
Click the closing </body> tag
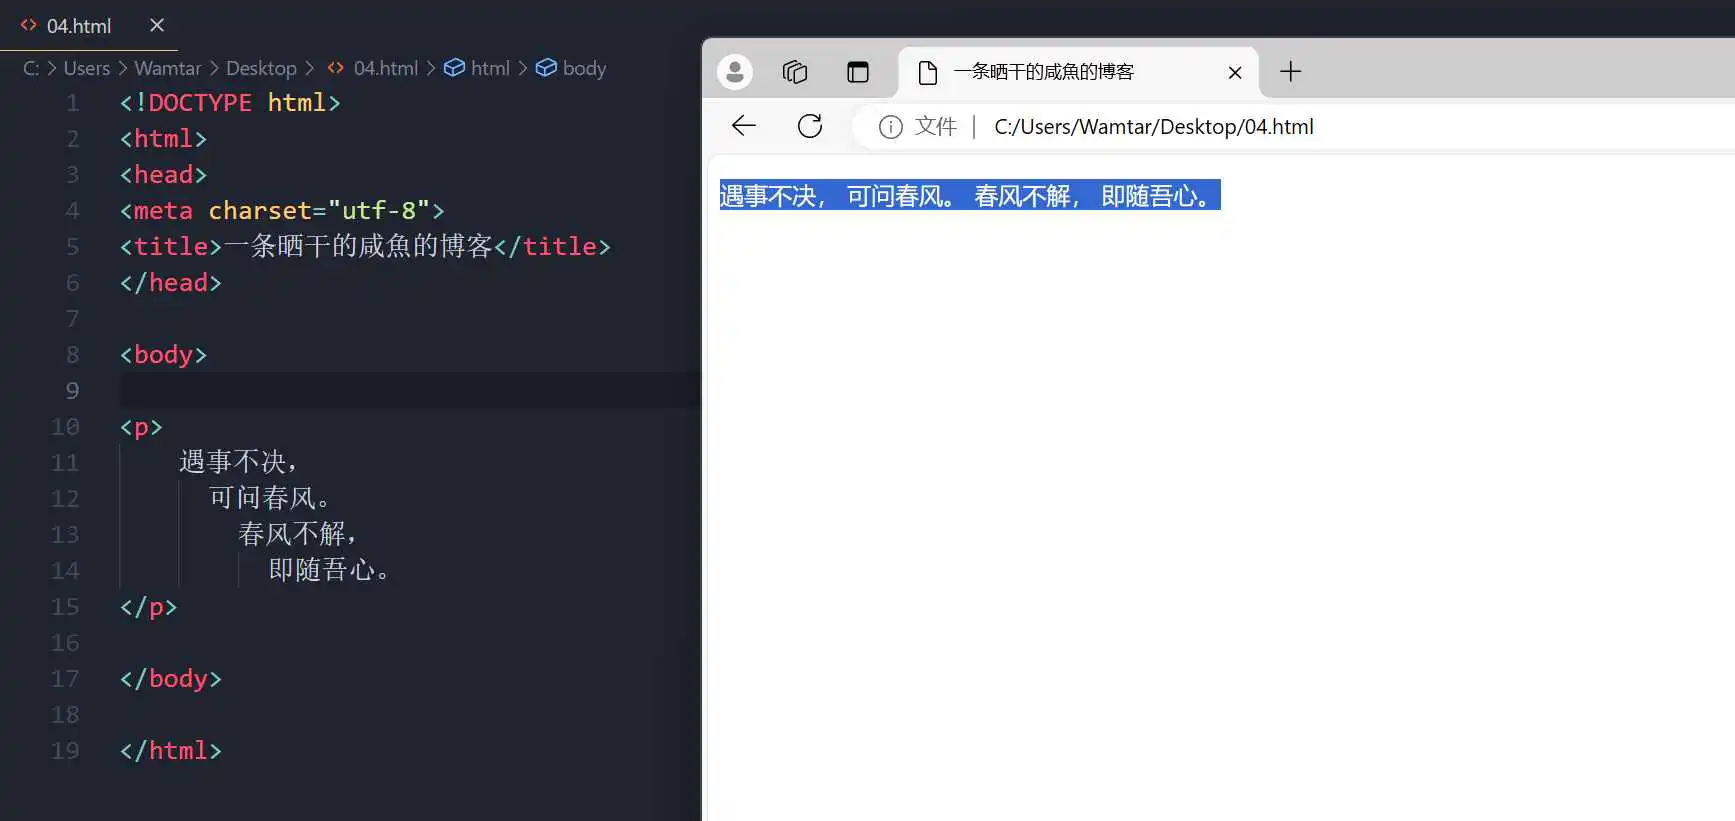[170, 679]
